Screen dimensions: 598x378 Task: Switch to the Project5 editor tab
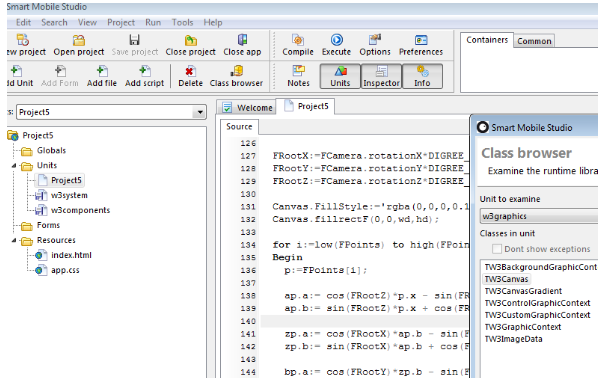pos(305,106)
